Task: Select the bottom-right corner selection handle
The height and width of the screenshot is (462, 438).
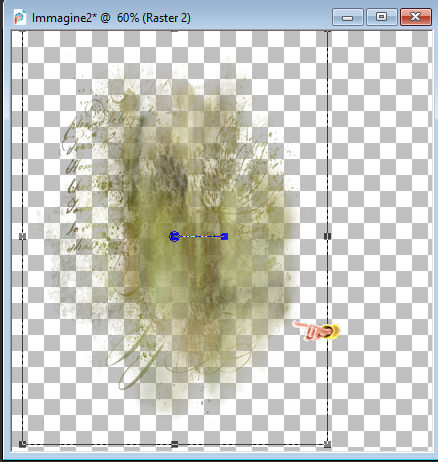Action: click(x=327, y=444)
